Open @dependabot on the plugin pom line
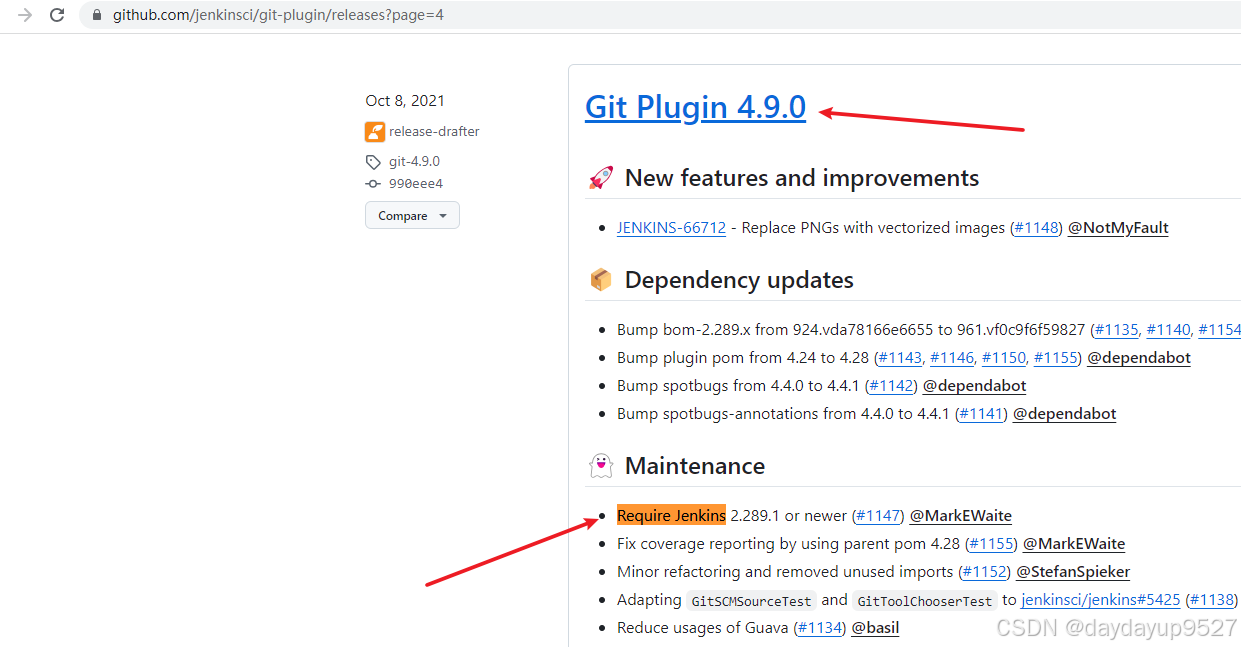 pyautogui.click(x=1139, y=358)
